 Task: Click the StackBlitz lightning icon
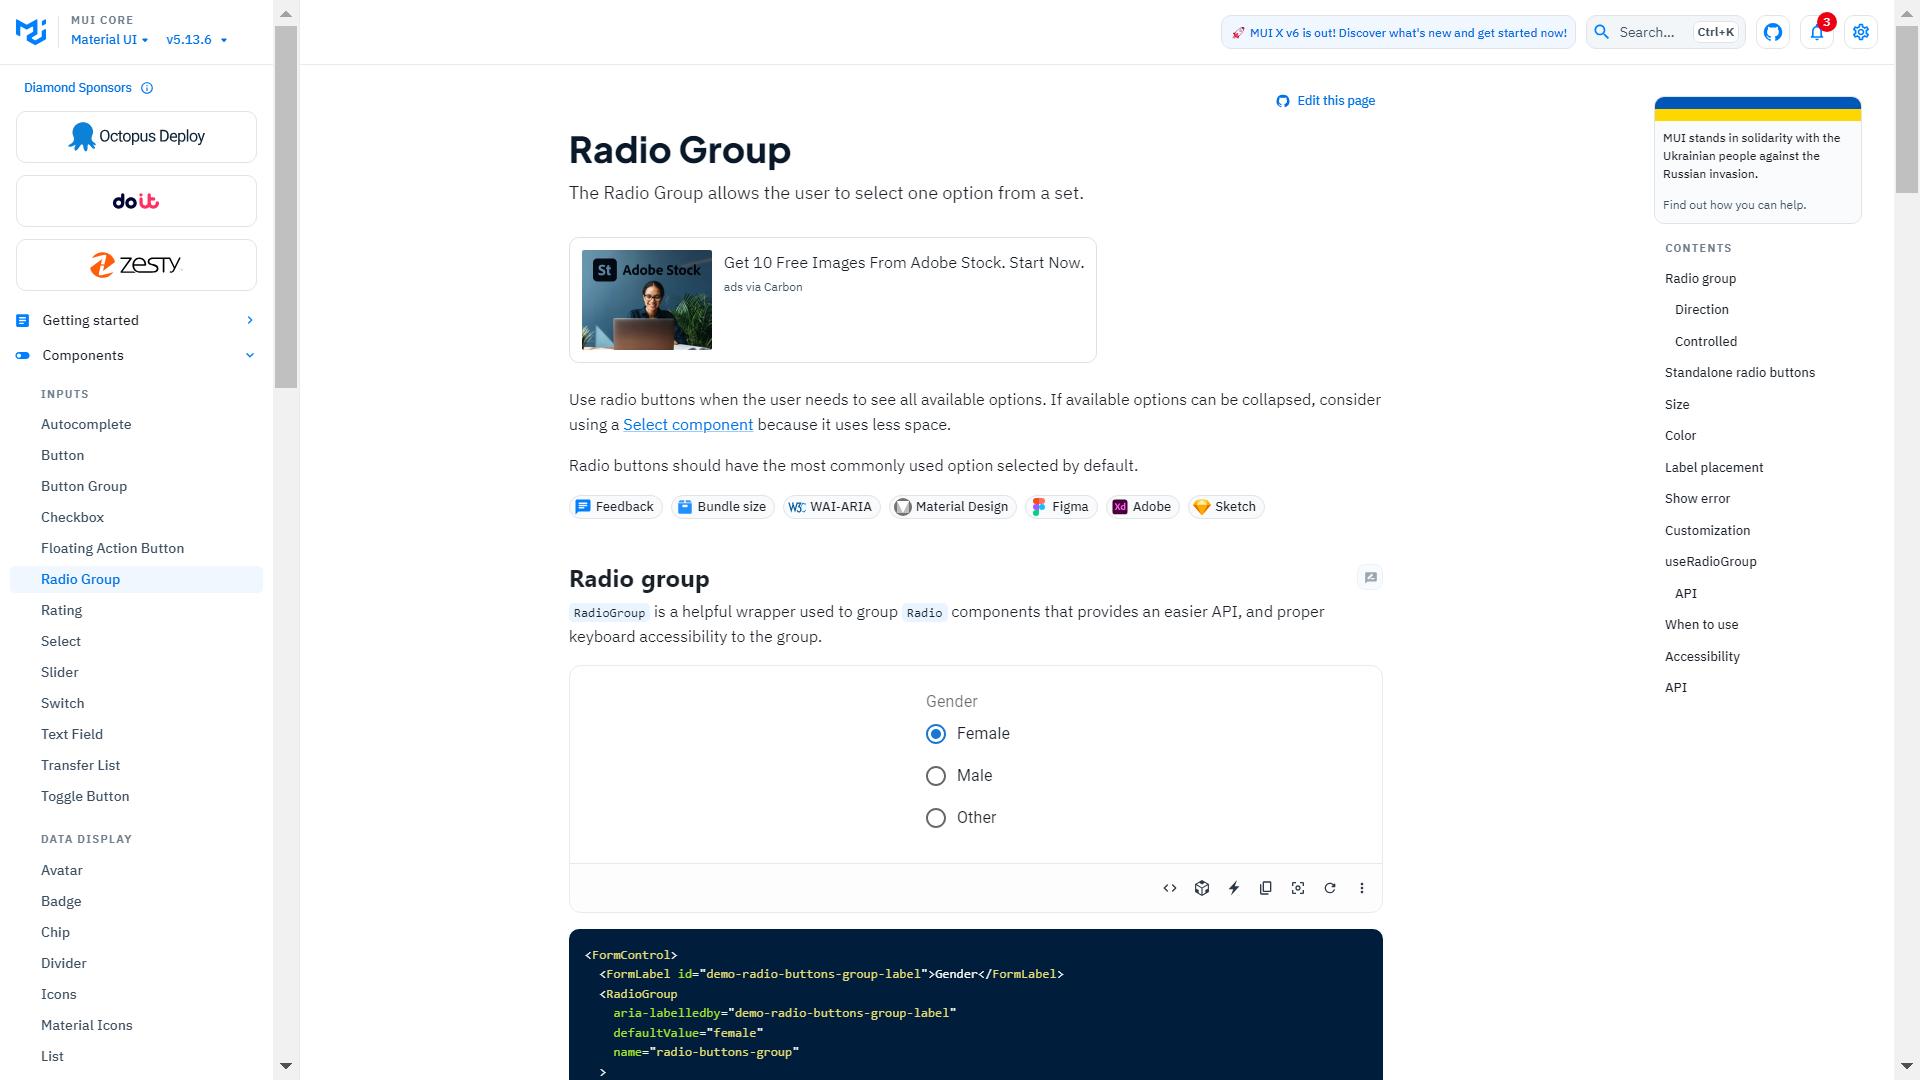[x=1233, y=887]
